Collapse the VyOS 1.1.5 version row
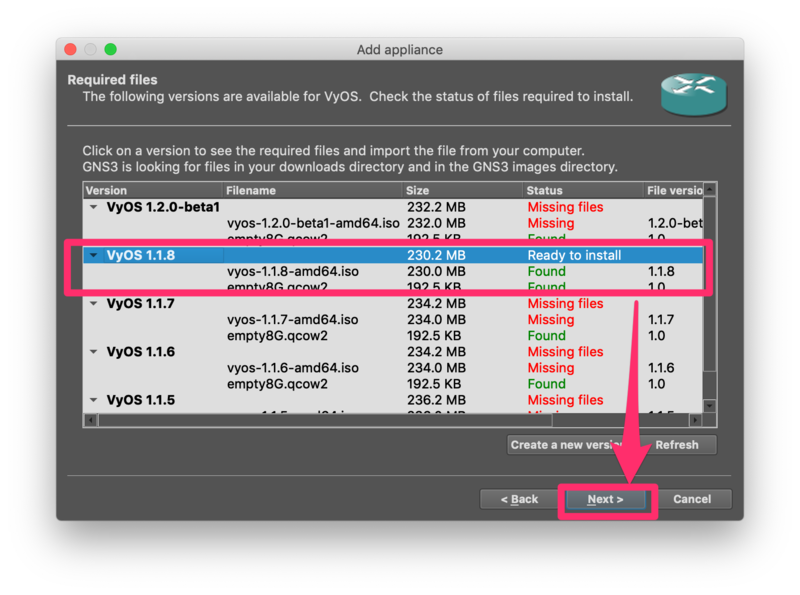The width and height of the screenshot is (800, 595). click(93, 400)
